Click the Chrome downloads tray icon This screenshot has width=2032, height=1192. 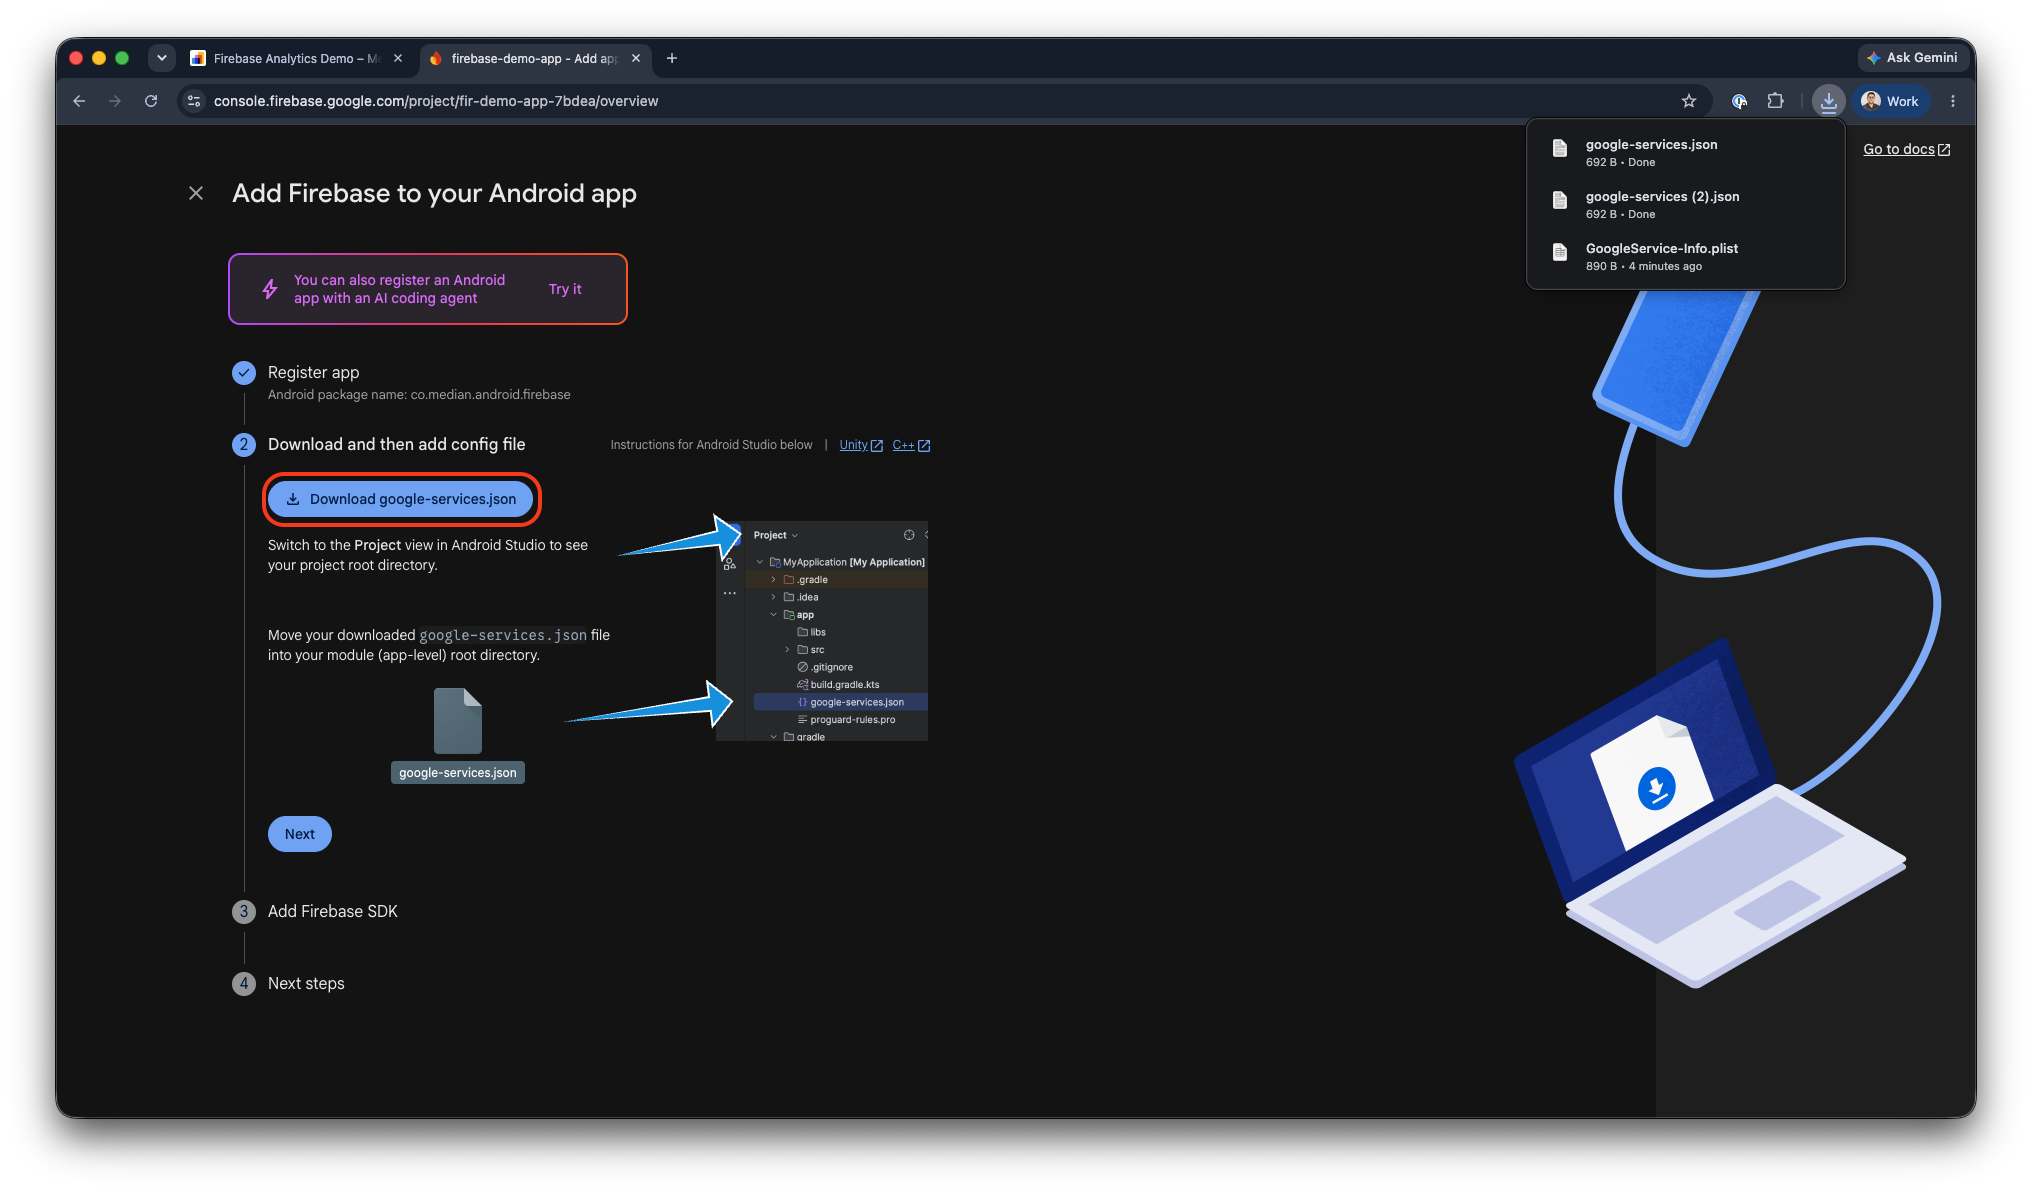1828,101
